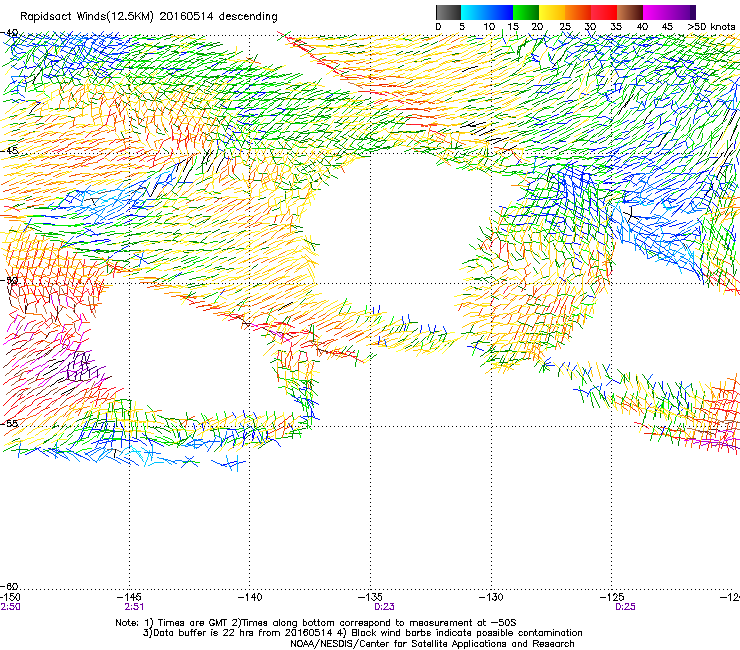Click the '>50 knots' legend label
This screenshot has width=740, height=650.
coord(711,27)
